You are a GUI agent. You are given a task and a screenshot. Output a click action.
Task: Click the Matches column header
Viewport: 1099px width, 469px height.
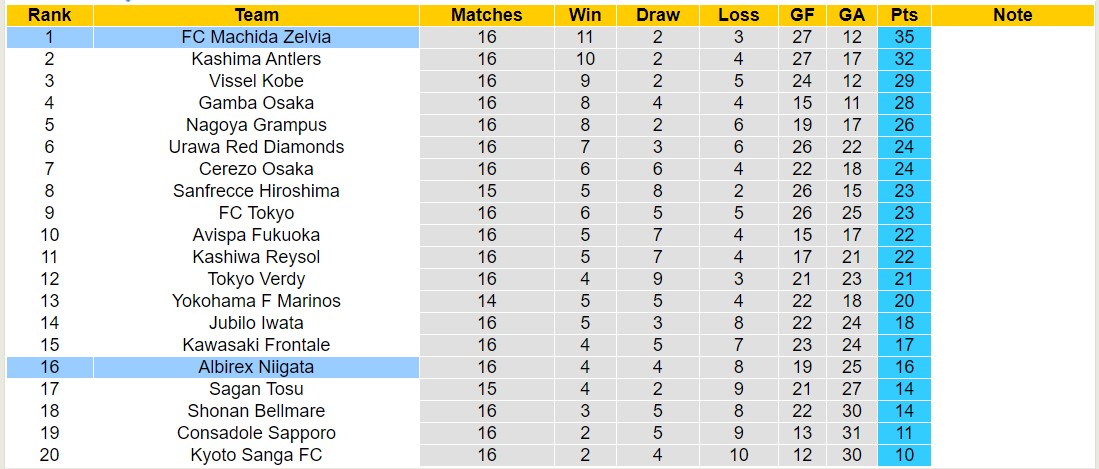click(486, 15)
